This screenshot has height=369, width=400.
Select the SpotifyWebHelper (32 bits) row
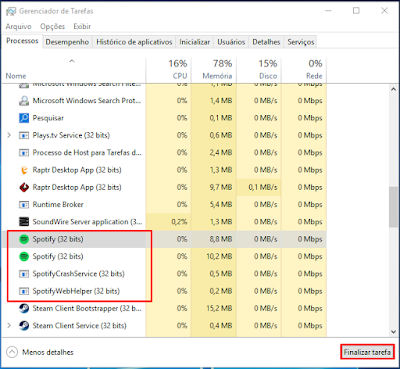[164, 291]
